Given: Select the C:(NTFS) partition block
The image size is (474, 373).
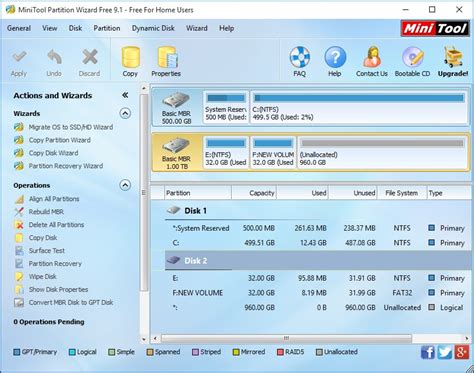Looking at the screenshot, I should pos(359,107).
